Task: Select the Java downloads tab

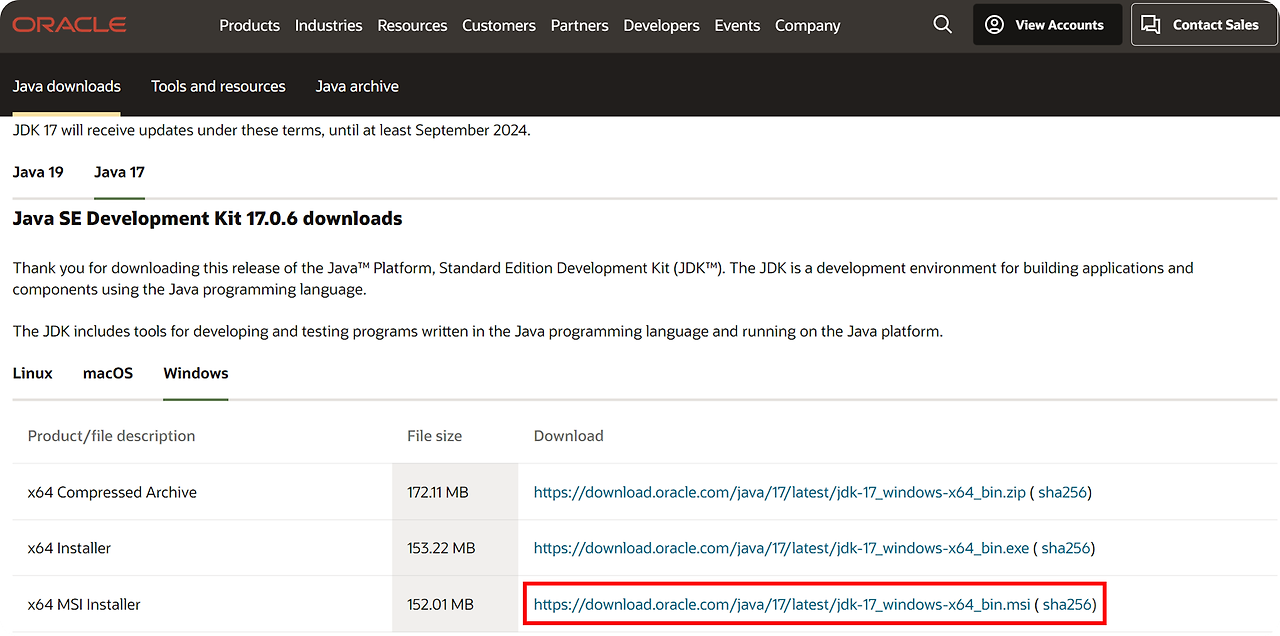Action: pos(66,86)
